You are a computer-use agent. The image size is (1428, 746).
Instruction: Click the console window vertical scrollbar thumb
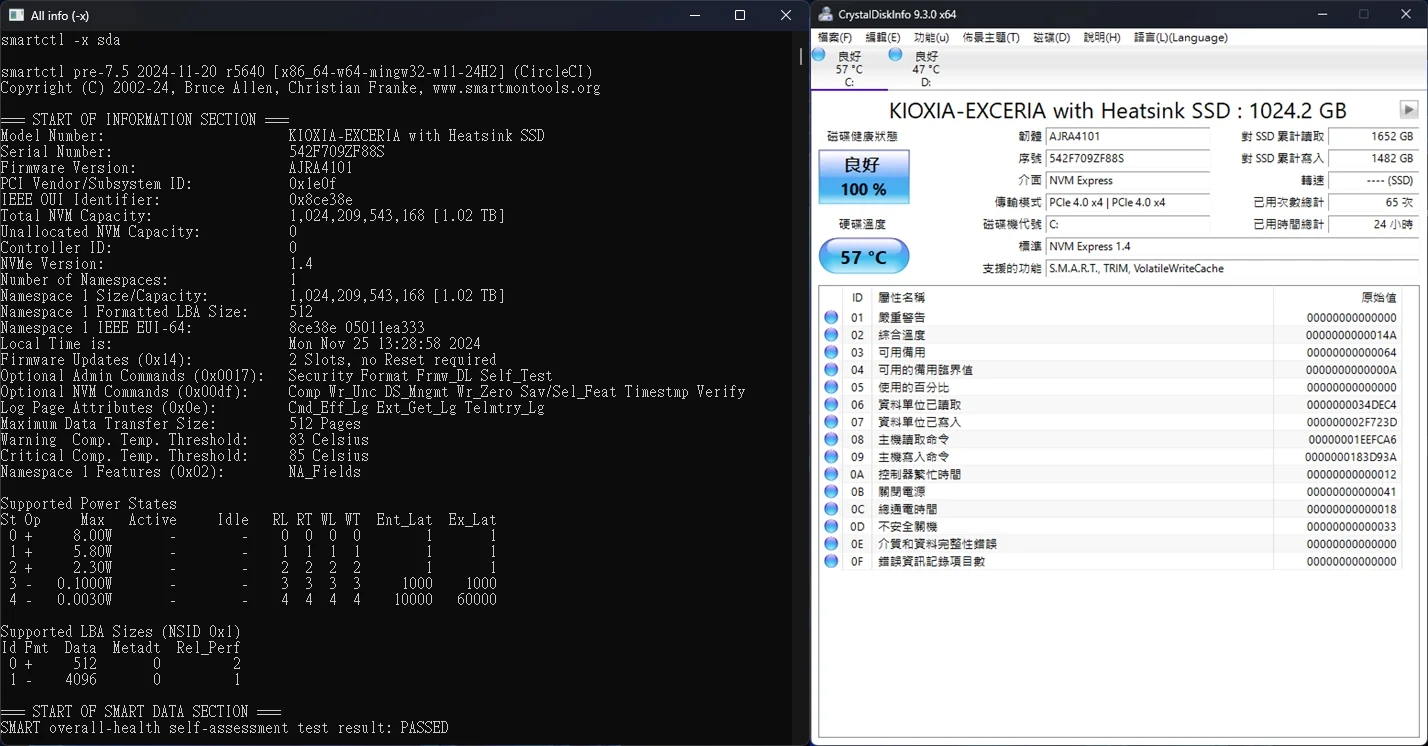point(802,56)
